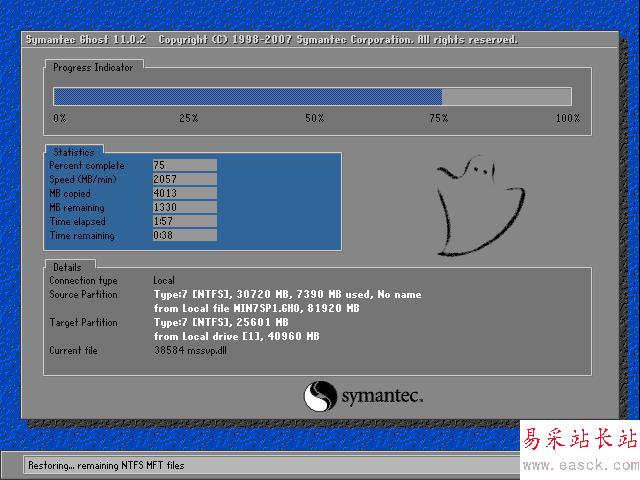This screenshot has width=640, height=480.
Task: Click the 'Time elapsed' label
Action: click(78, 221)
